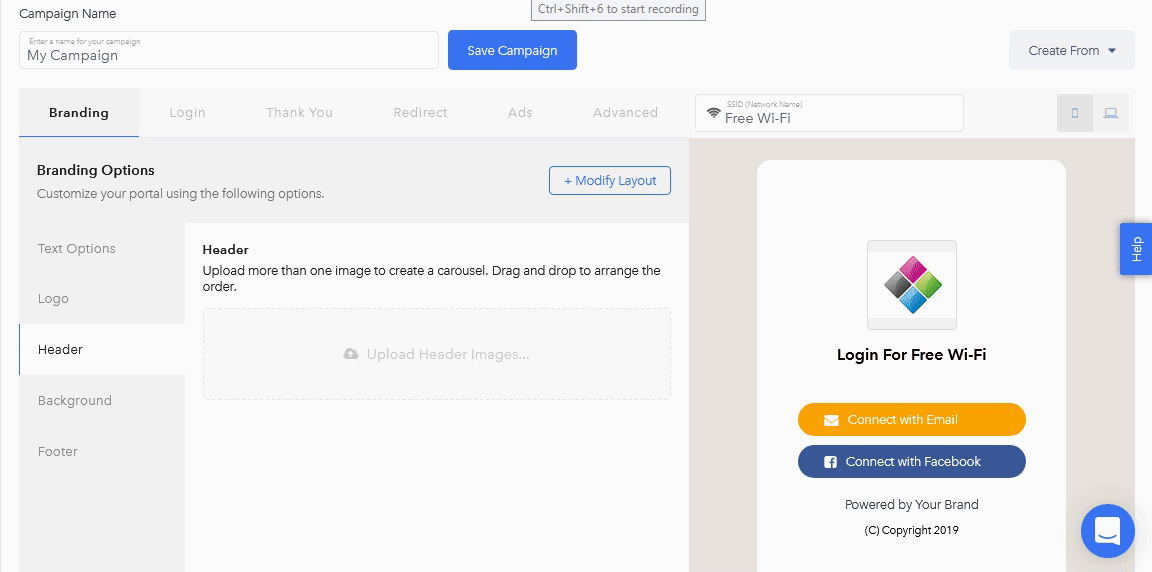Open the Footer branding section
The width and height of the screenshot is (1152, 572).
(x=102, y=451)
